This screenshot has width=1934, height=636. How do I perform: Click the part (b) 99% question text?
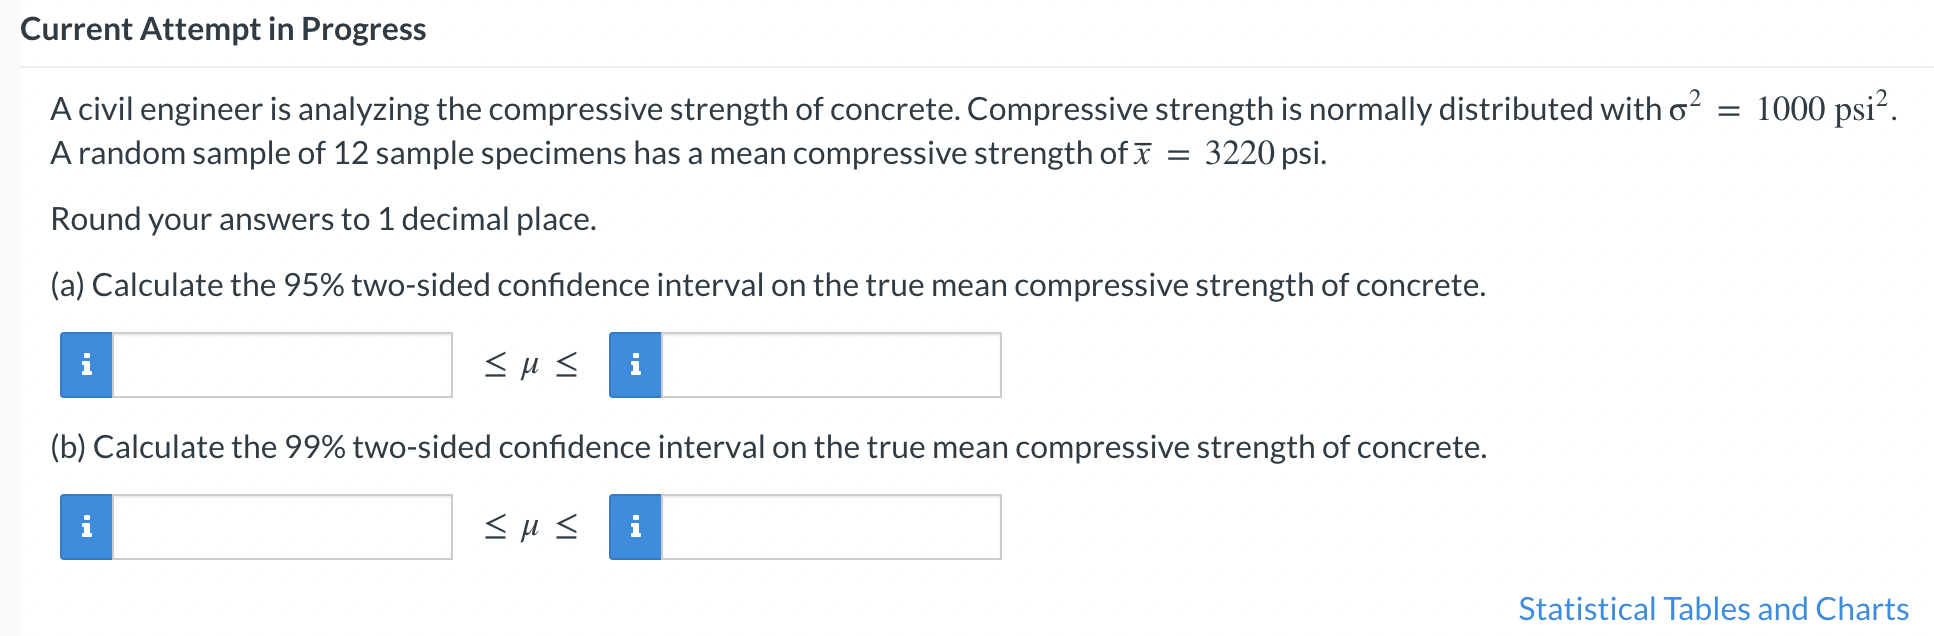[769, 447]
